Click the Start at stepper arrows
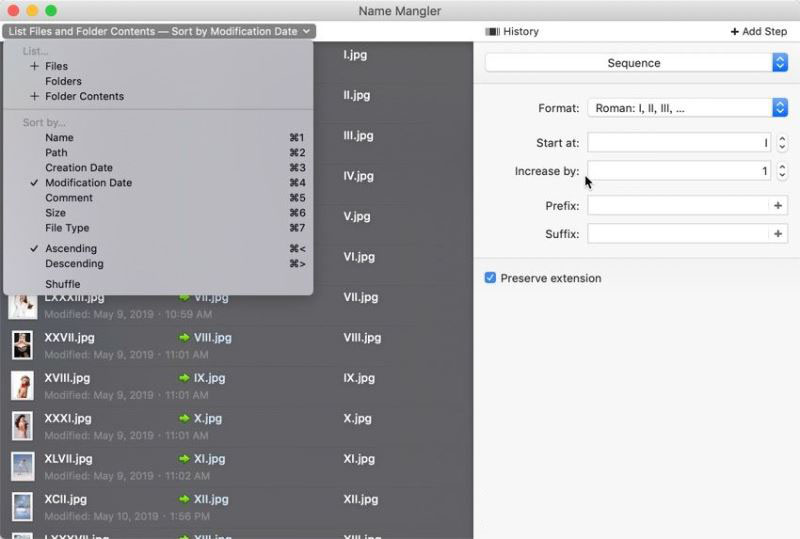The height and width of the screenshot is (539, 800). pyautogui.click(x=782, y=143)
